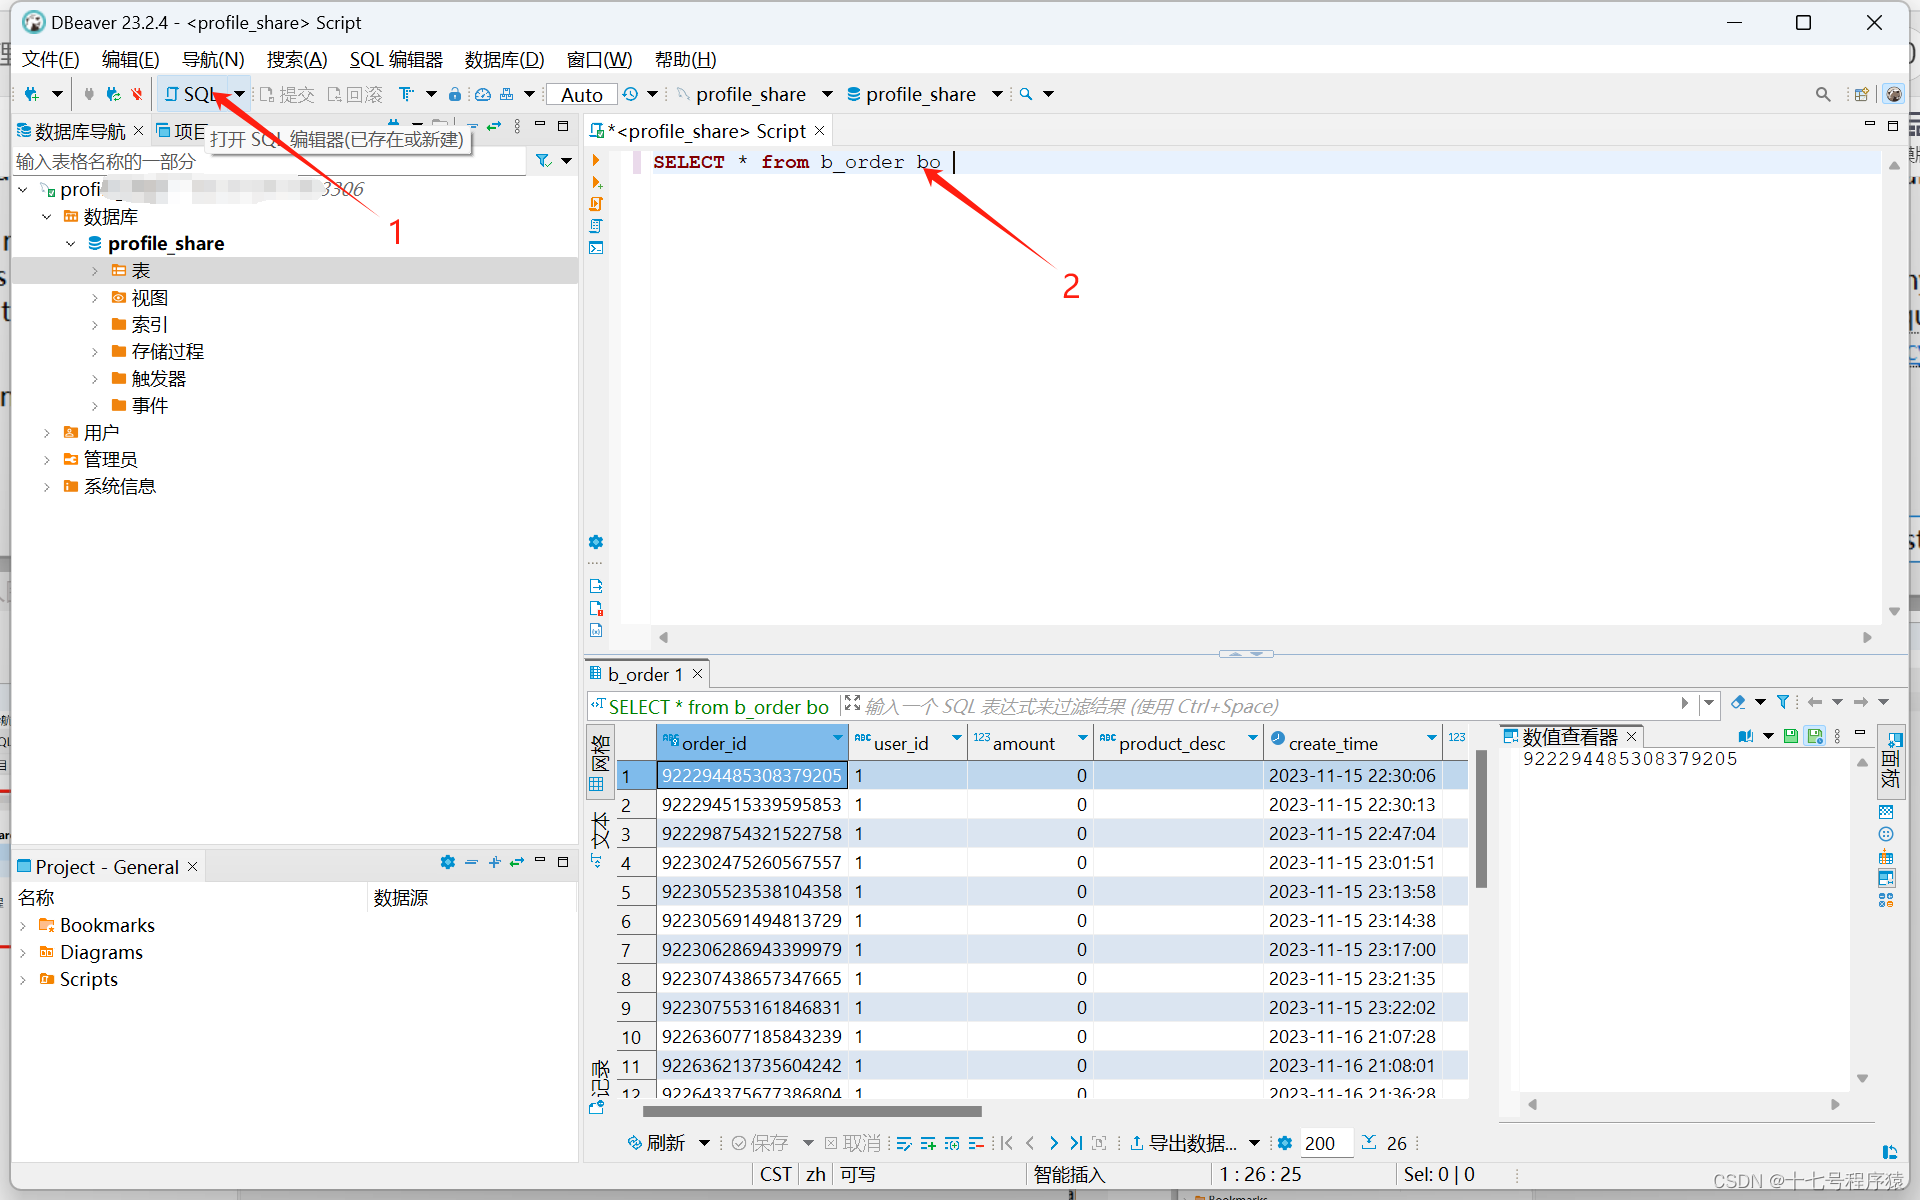Screen dimensions: 1920x1200
Task: Expand the 表 (Tables) node
Action: click(95, 270)
